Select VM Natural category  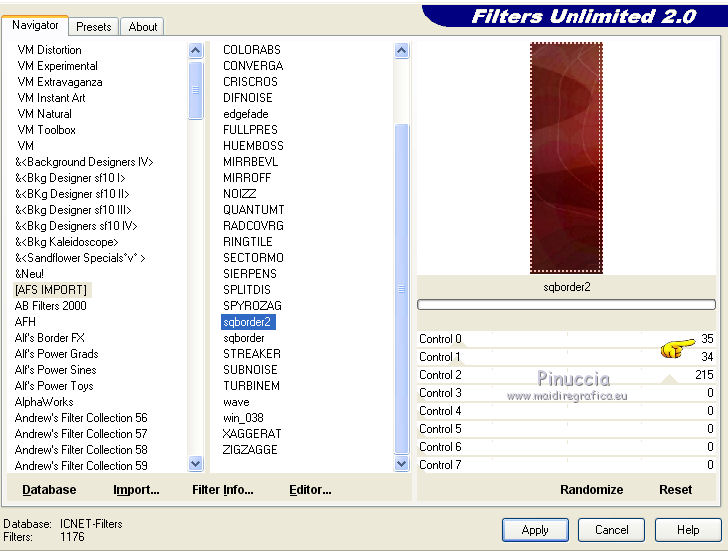[45, 114]
